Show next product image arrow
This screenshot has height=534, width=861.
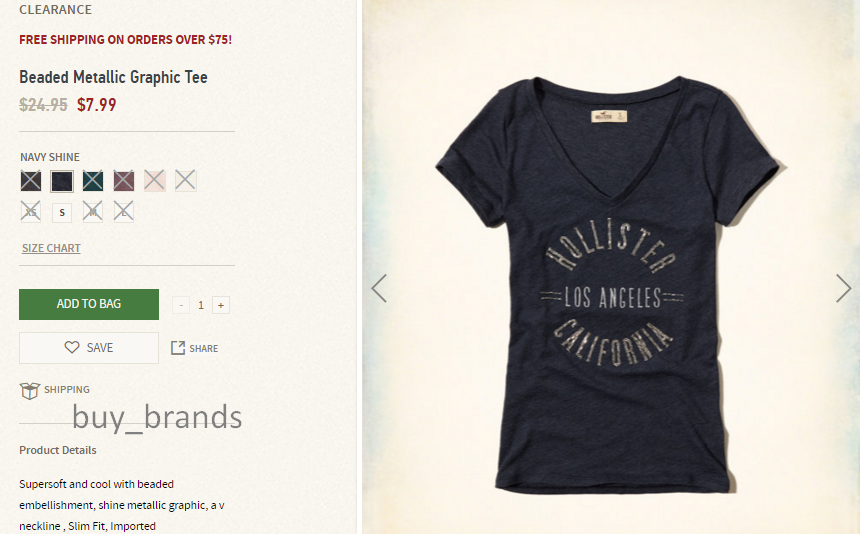pyautogui.click(x=843, y=288)
